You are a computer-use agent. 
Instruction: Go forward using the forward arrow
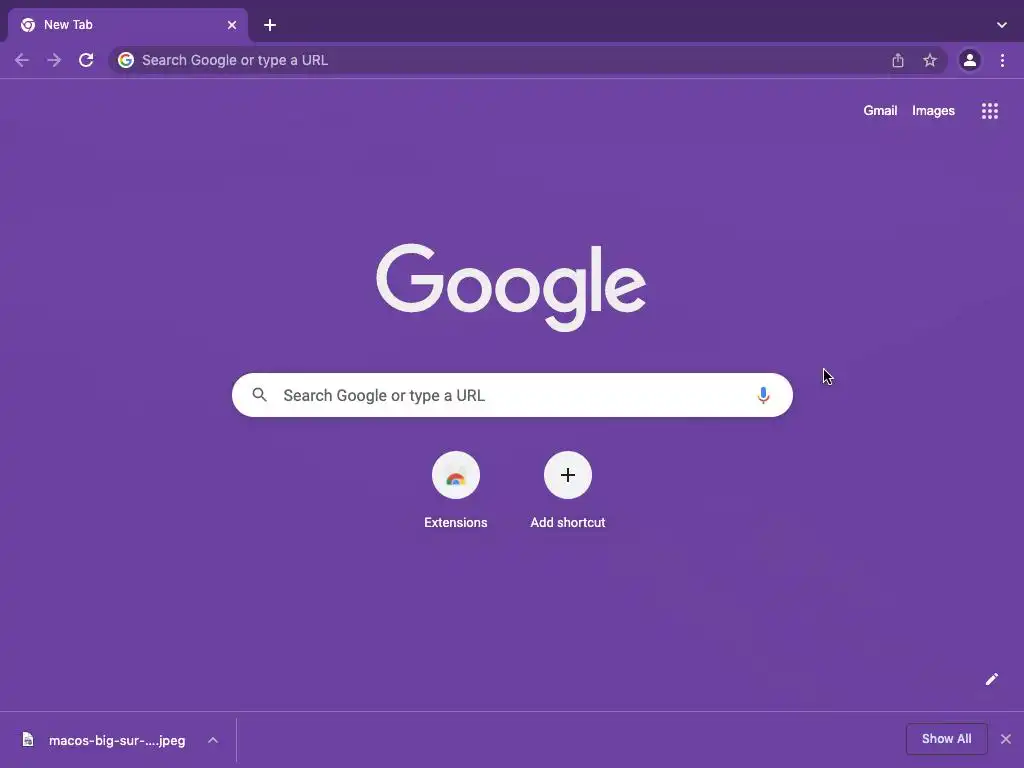point(54,61)
